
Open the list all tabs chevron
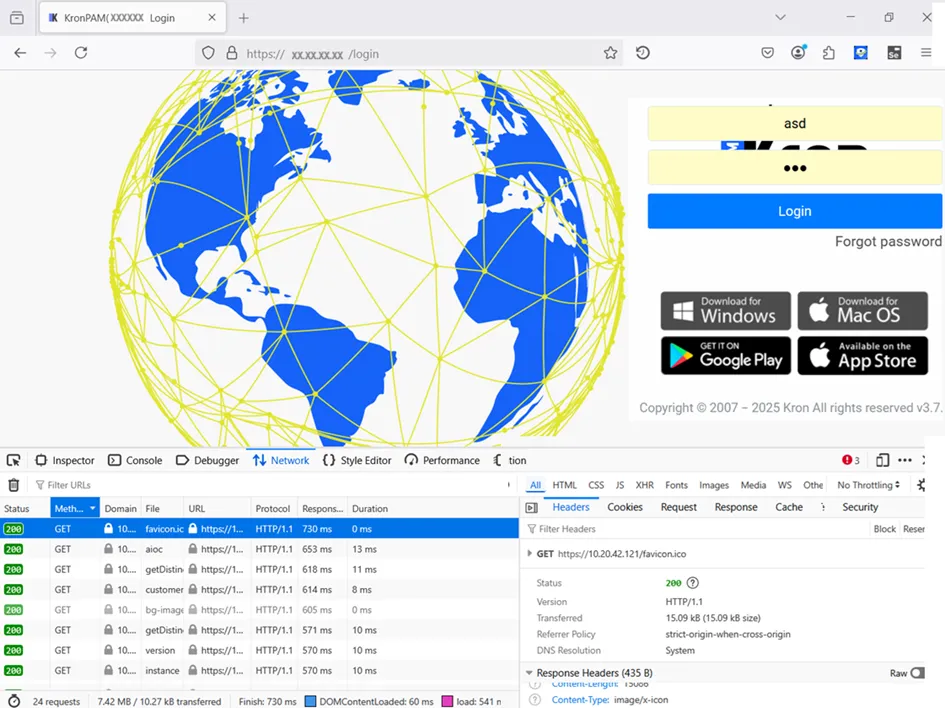[780, 17]
